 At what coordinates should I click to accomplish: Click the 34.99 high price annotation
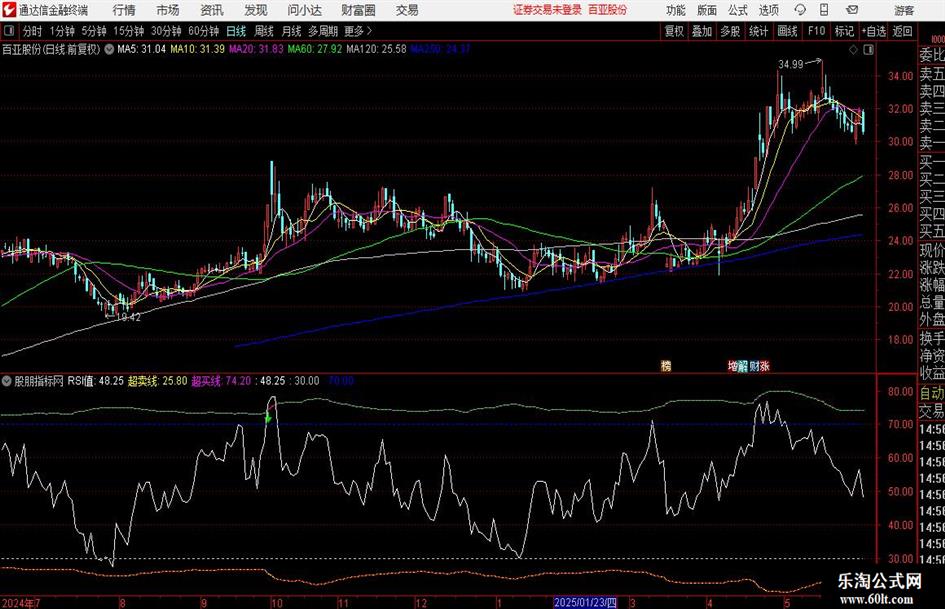(791, 65)
